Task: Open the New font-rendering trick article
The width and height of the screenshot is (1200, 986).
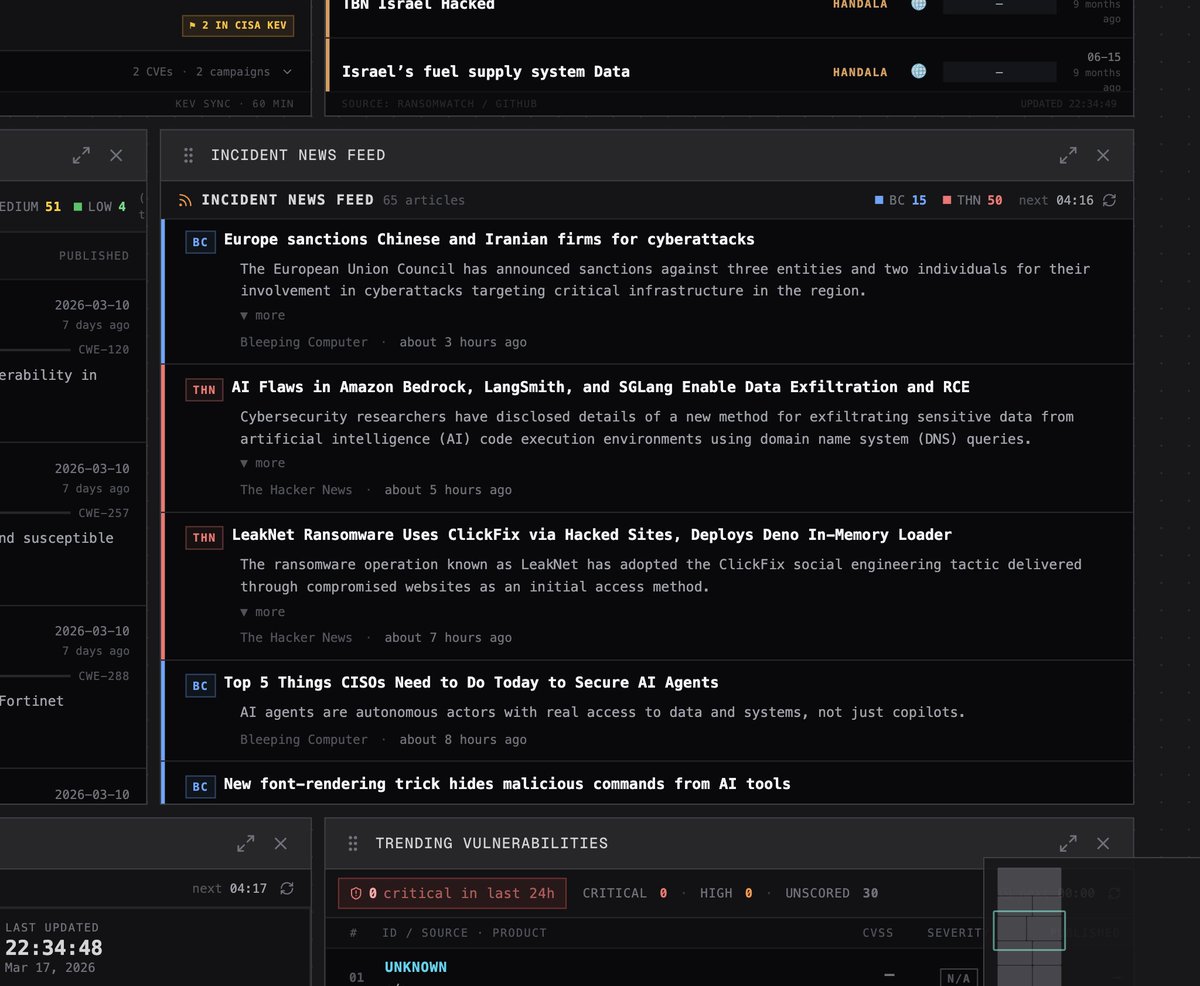Action: [507, 784]
